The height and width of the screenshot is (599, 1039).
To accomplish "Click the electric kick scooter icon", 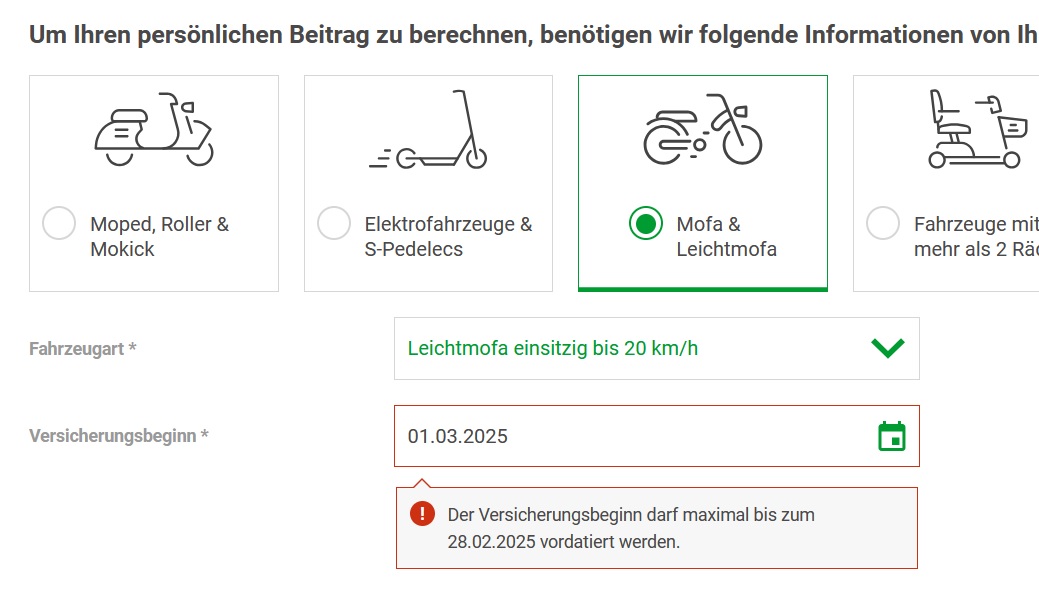I will click(428, 130).
